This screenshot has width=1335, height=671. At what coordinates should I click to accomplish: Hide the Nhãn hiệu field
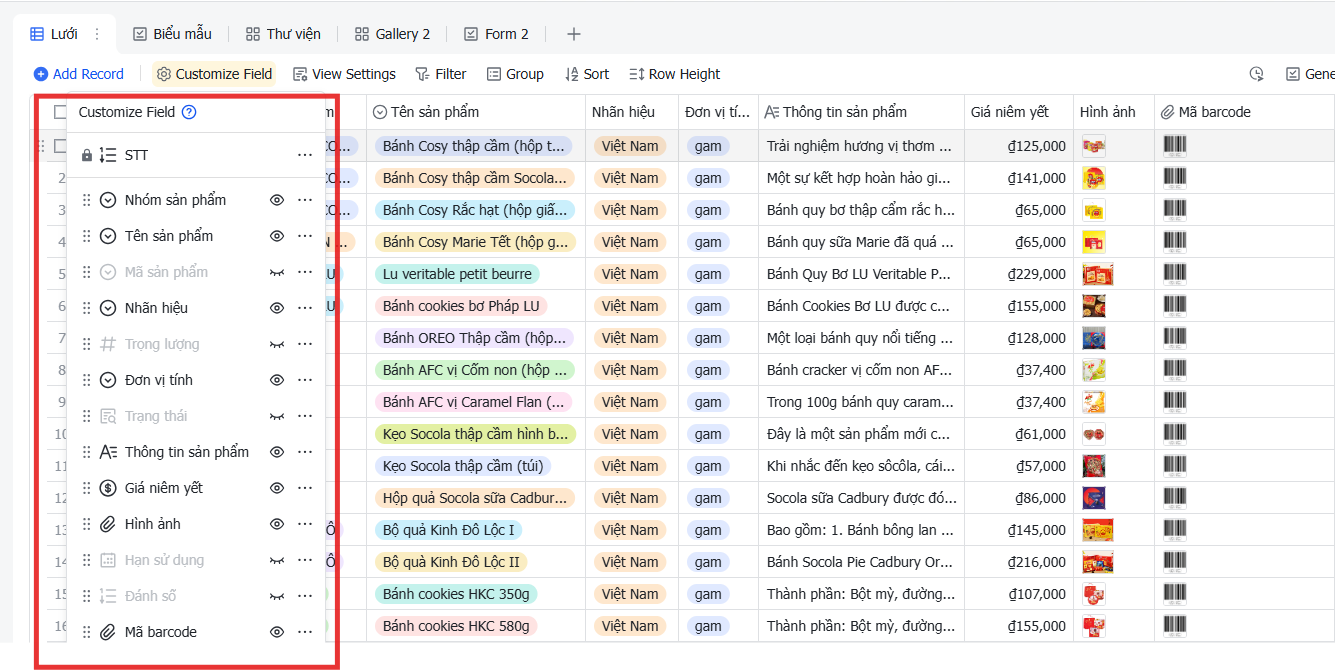277,308
